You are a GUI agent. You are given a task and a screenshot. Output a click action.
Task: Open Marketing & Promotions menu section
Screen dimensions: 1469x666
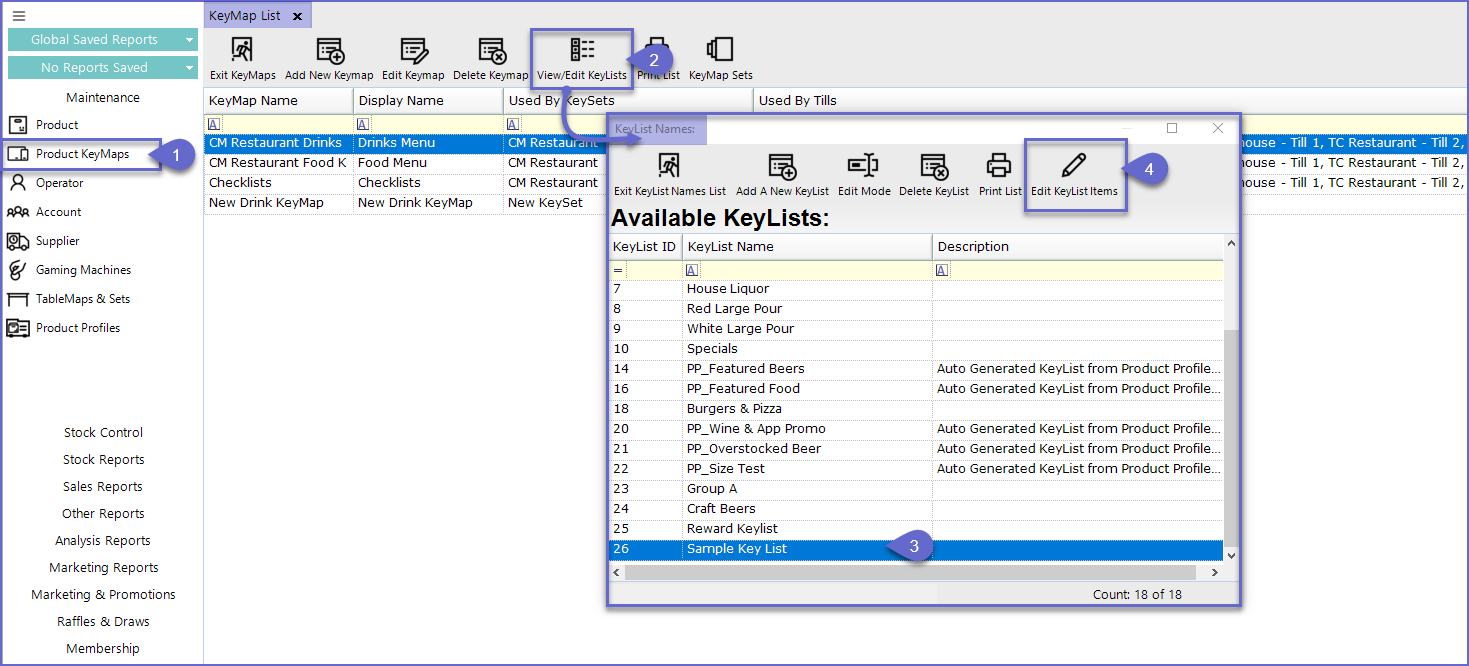103,595
